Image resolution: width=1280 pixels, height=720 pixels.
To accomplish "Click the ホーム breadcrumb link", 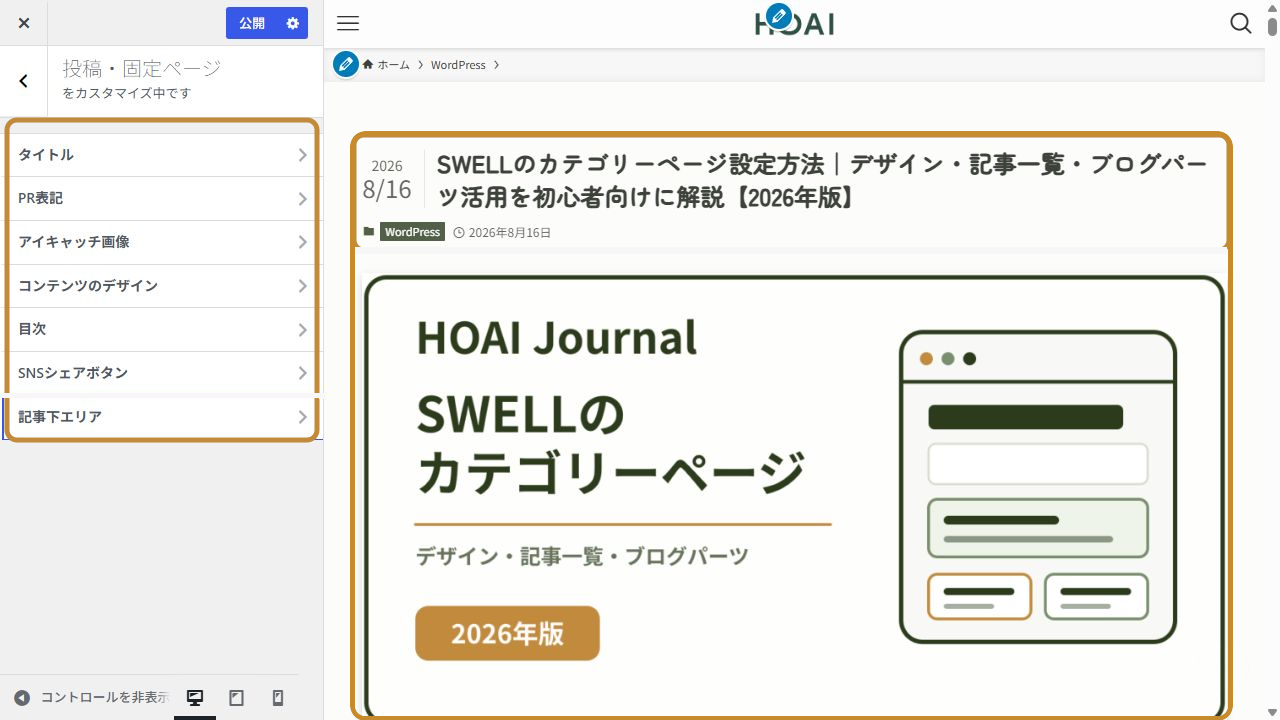I will click(386, 65).
